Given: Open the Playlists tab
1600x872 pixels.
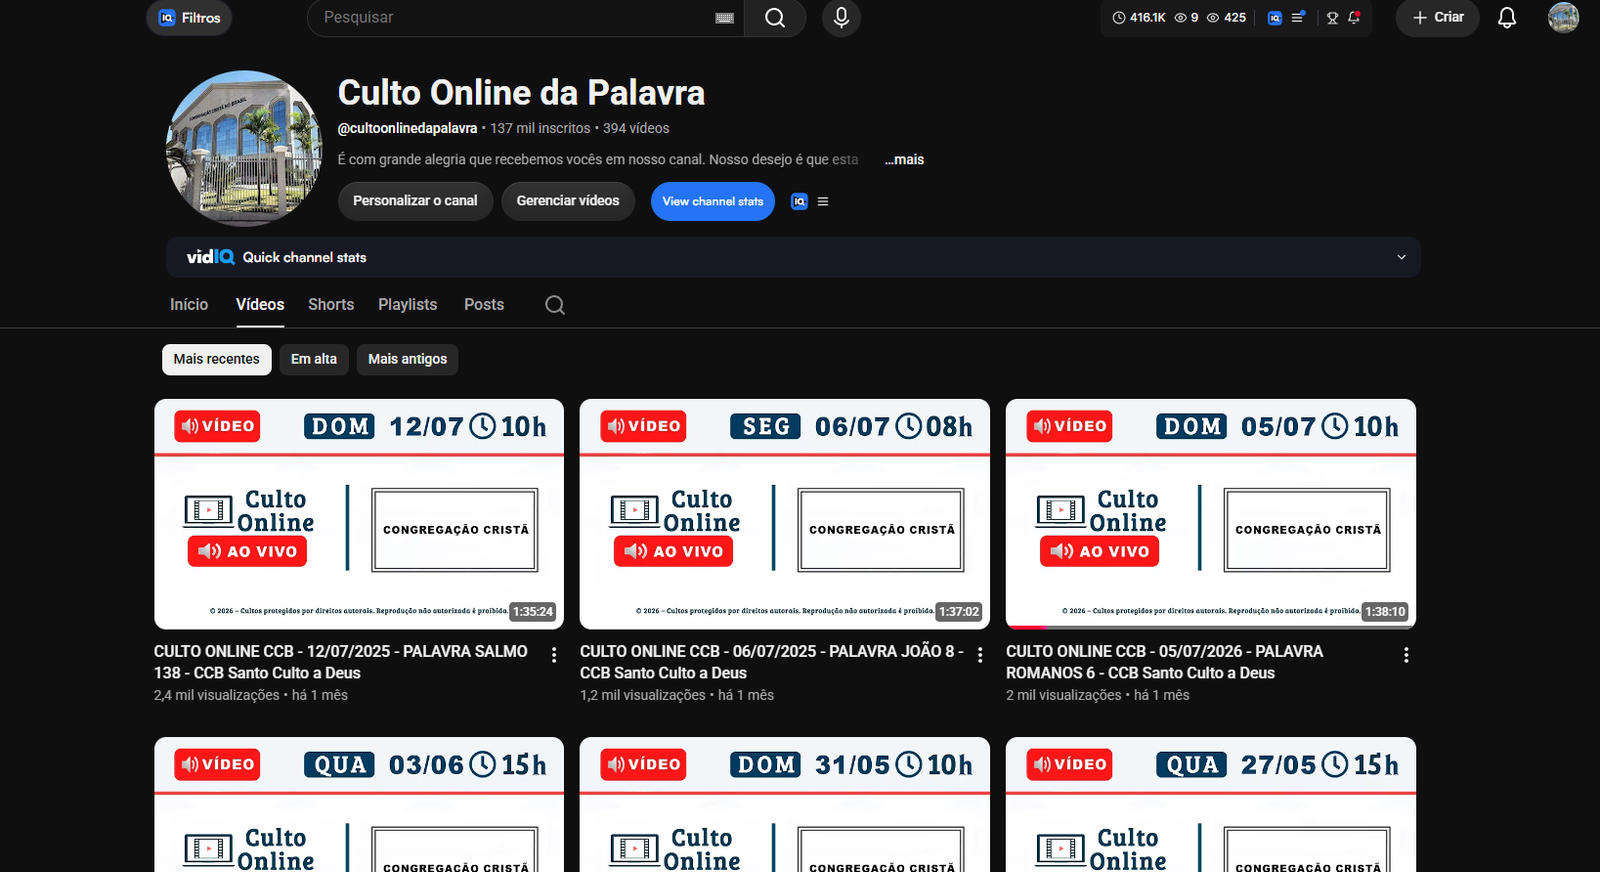Looking at the screenshot, I should pos(407,305).
